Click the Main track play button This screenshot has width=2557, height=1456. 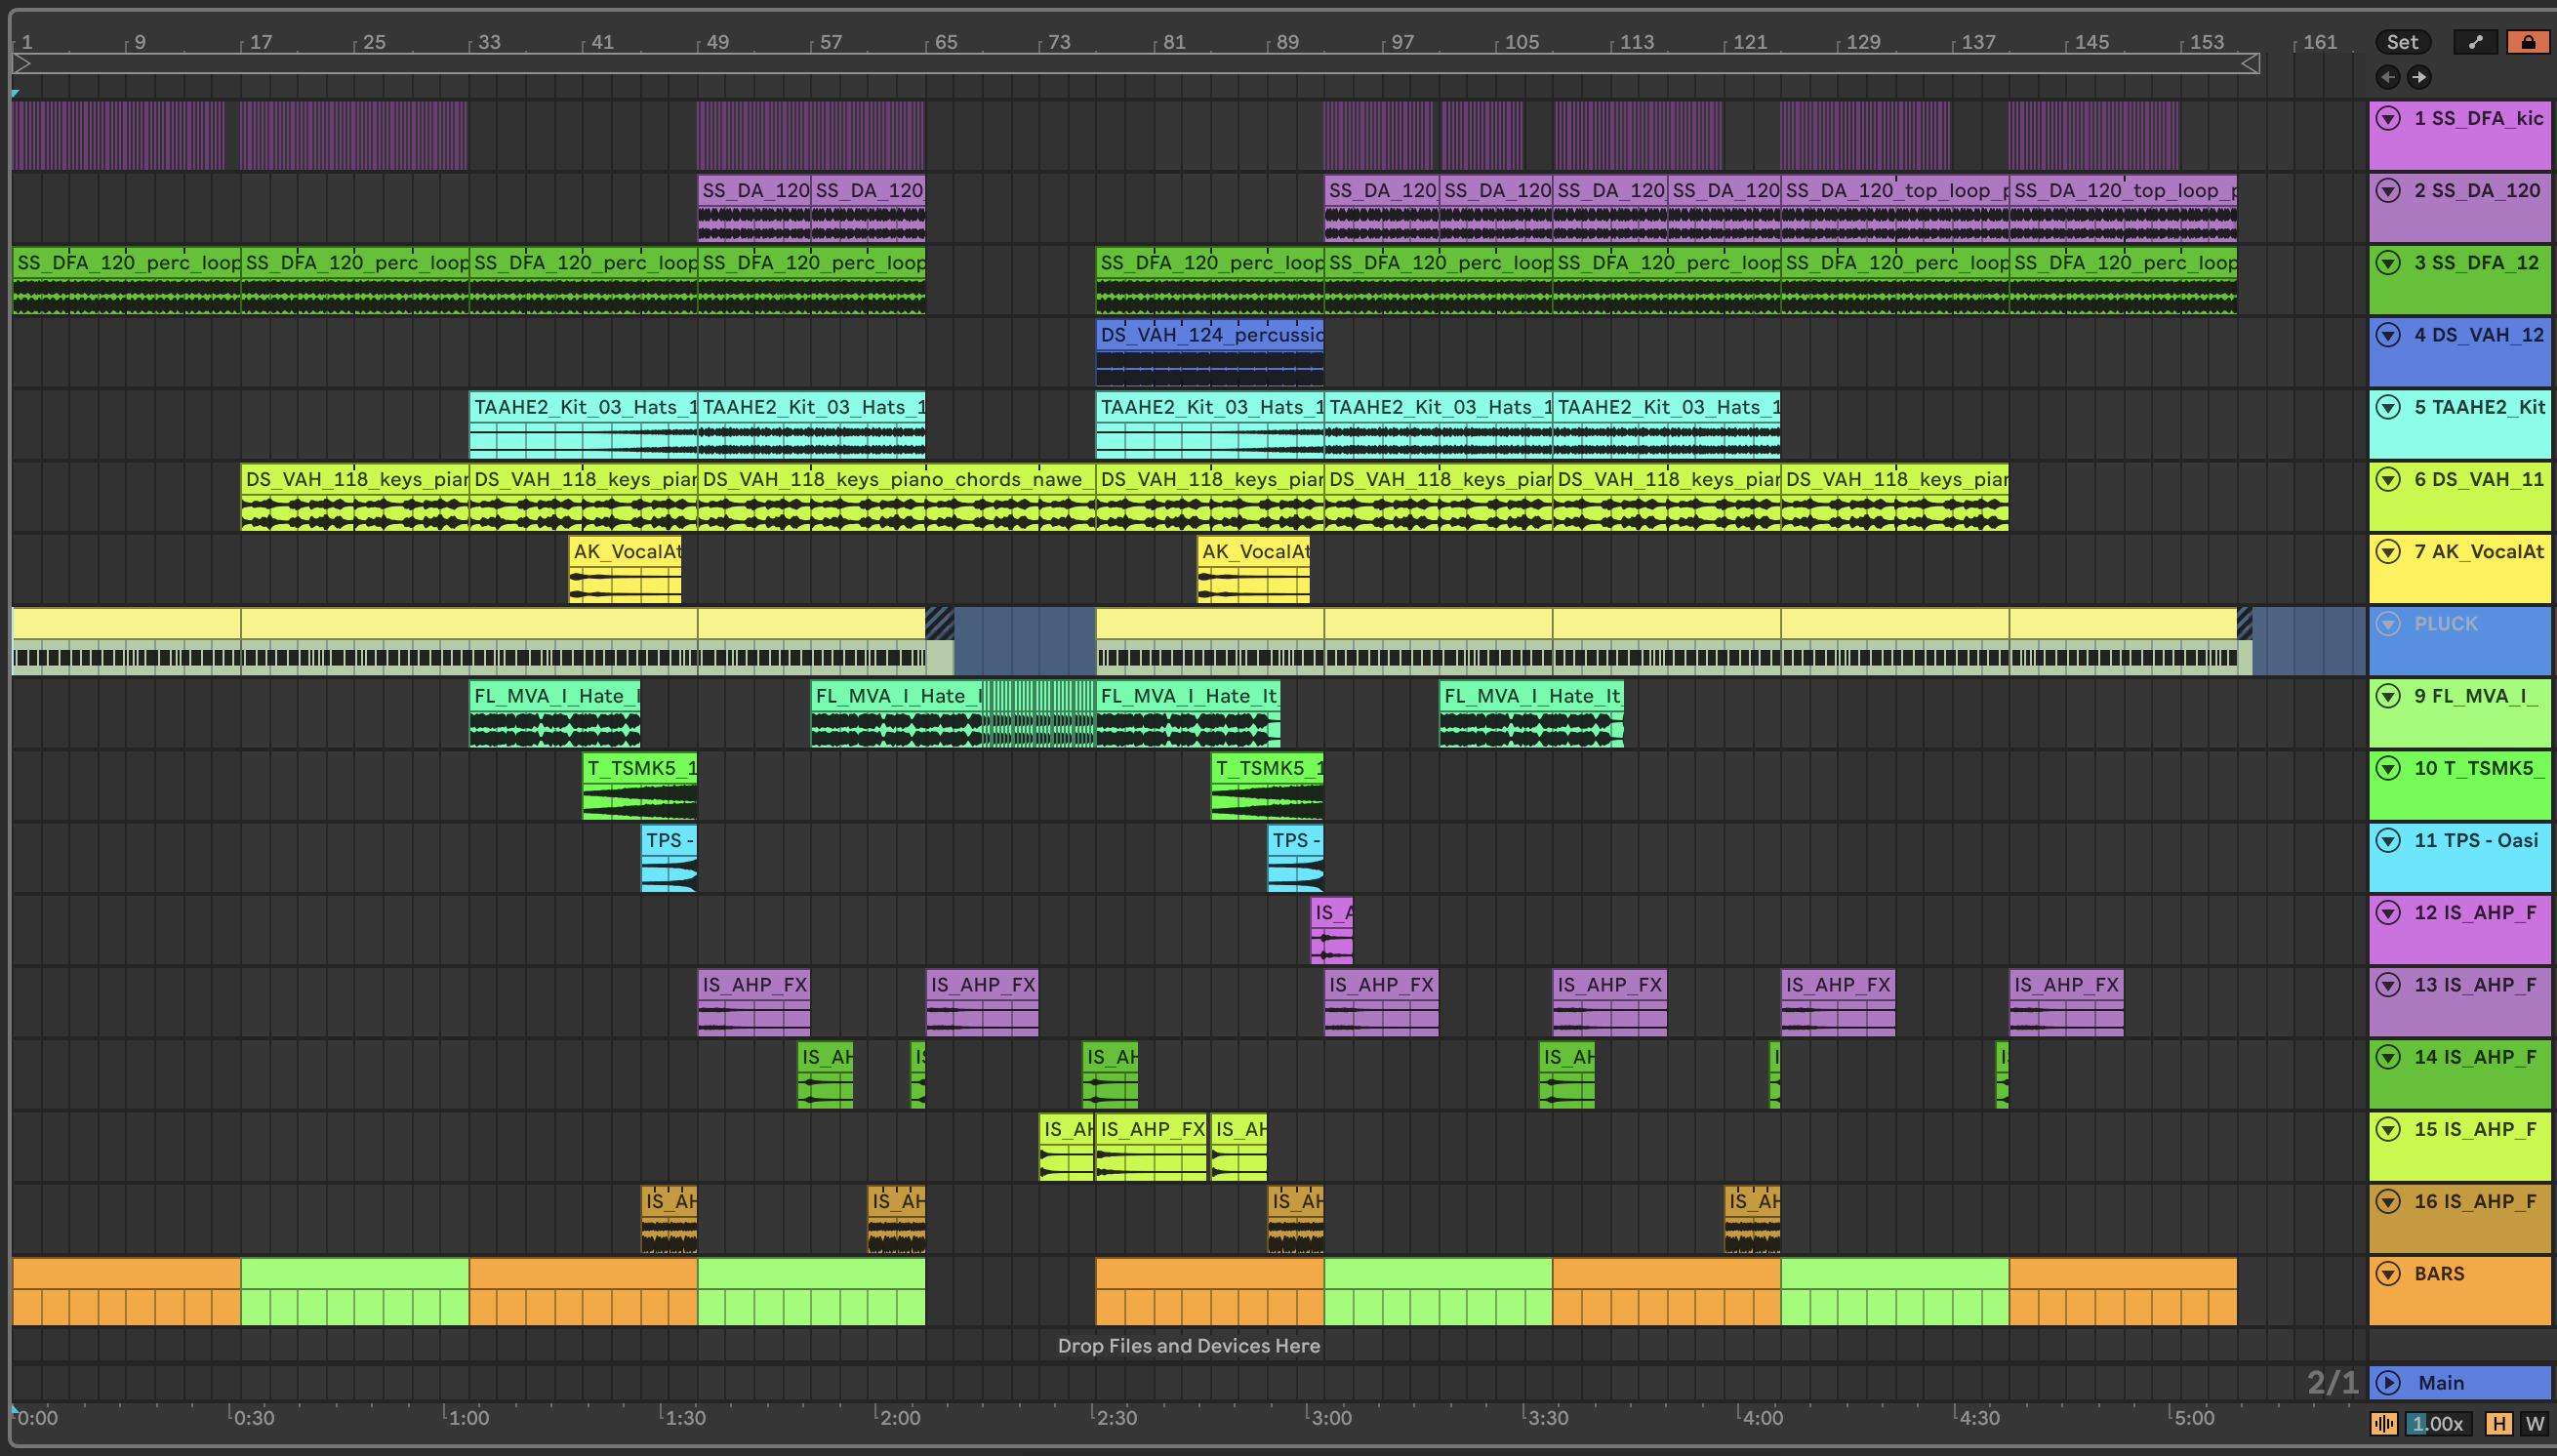[x=2388, y=1383]
